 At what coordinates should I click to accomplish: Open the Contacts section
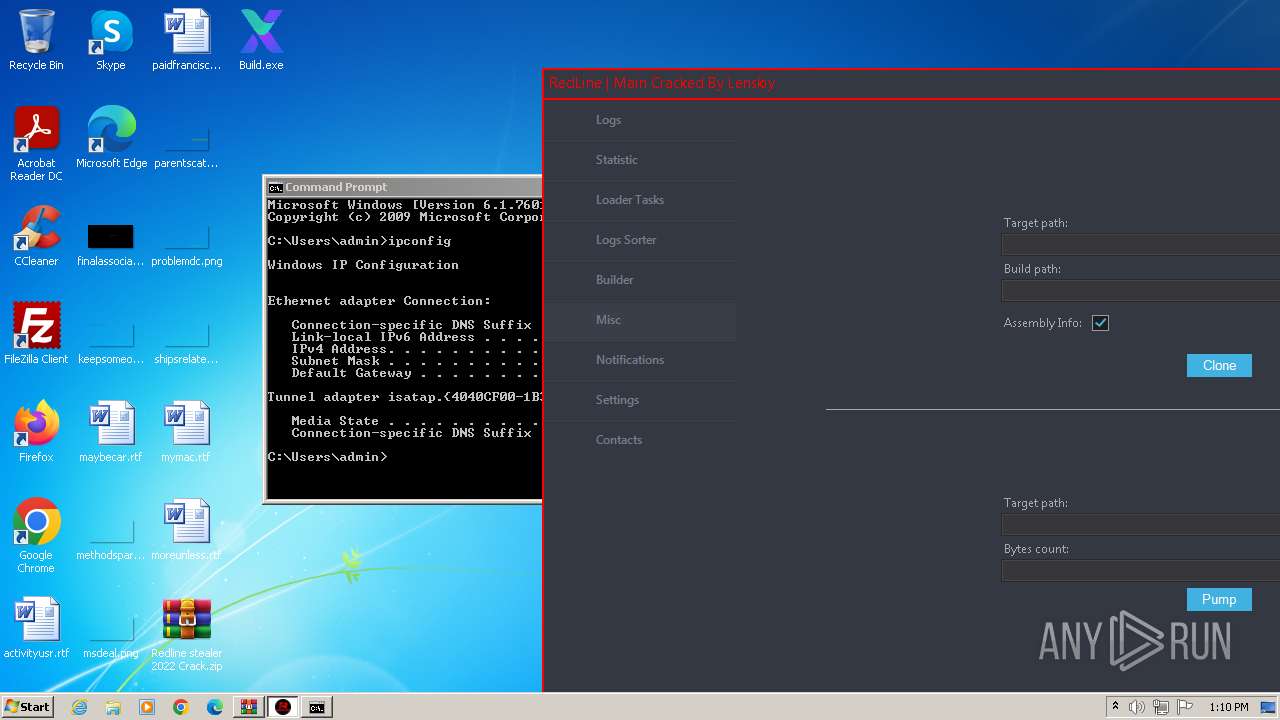(639, 440)
